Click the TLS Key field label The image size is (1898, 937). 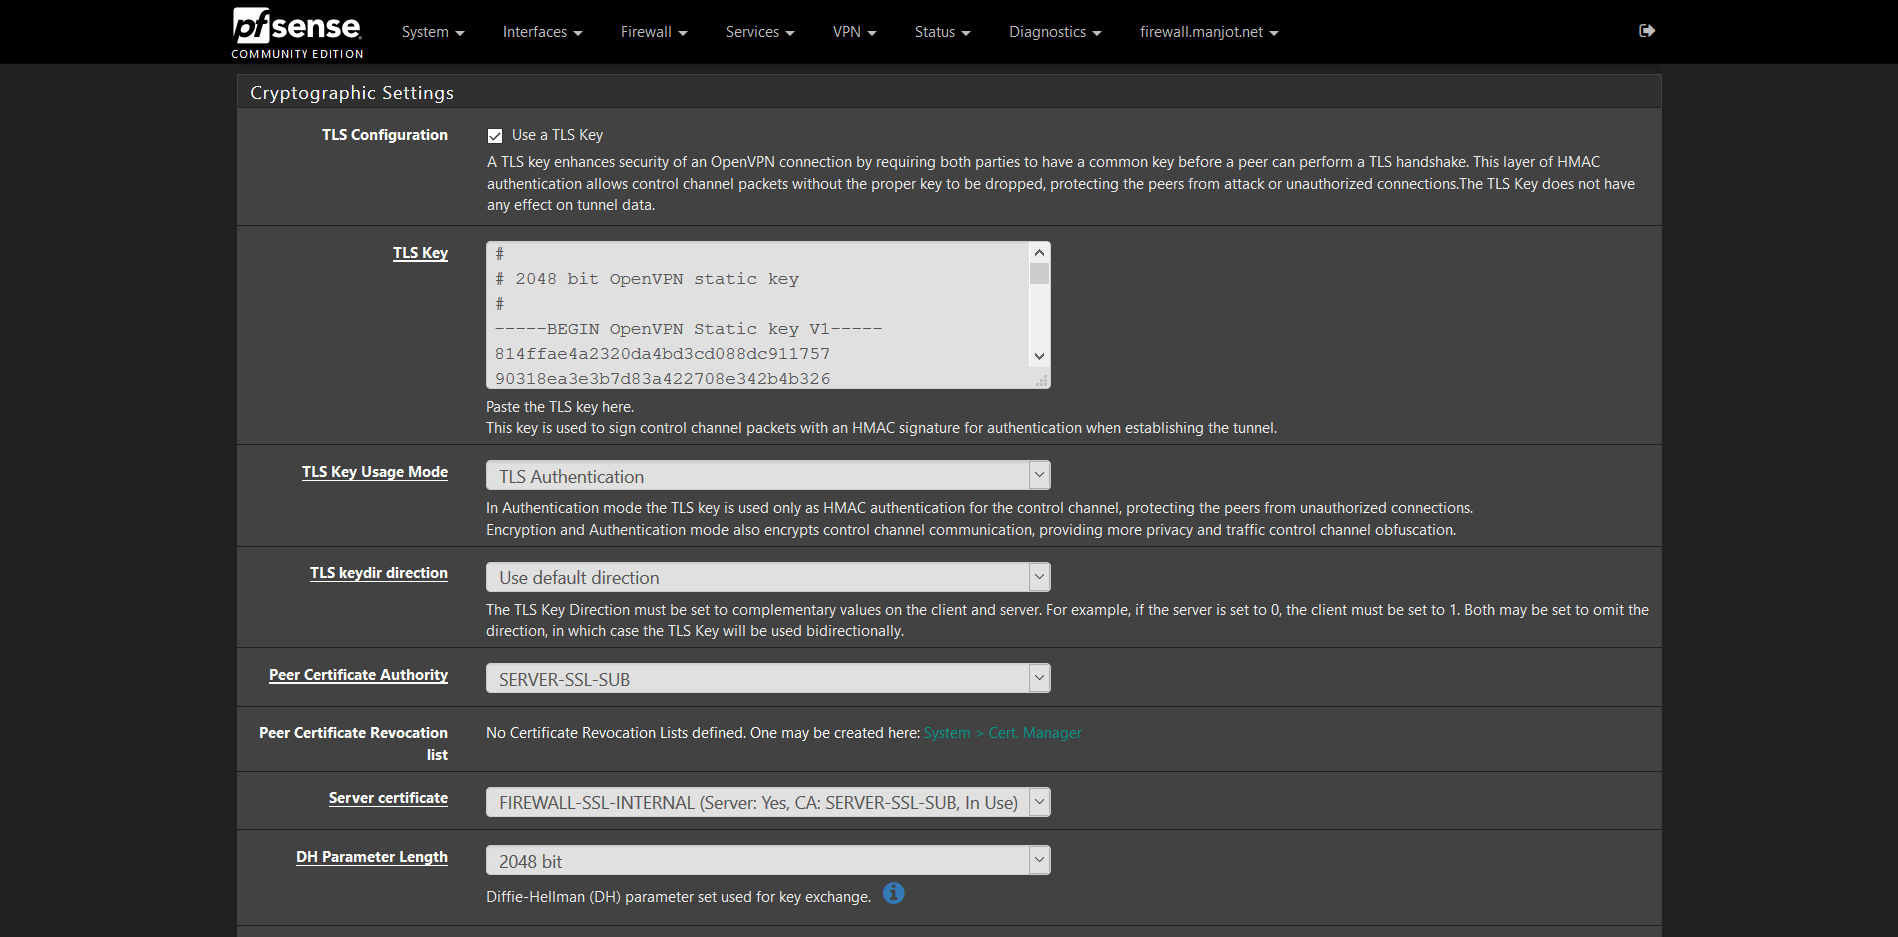coord(420,253)
